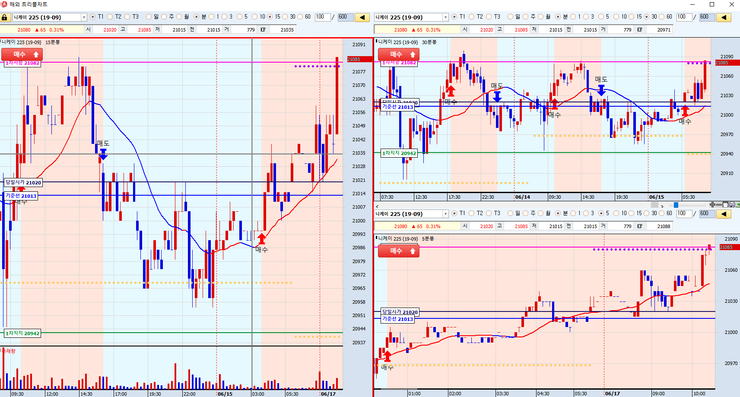Click the 06/17 date marker on the 5-minute chart time axis
740x397 pixels.
(612, 393)
